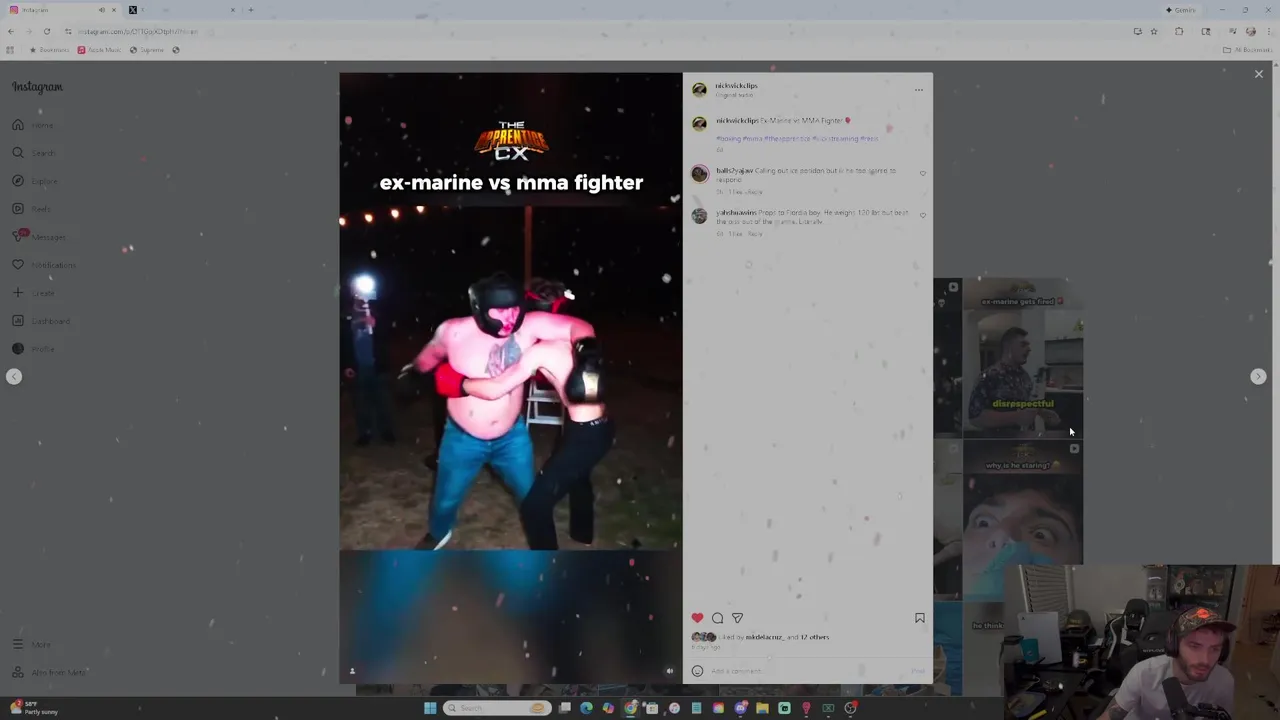The image size is (1280, 720).
Task: Close the post overlay with the X
Action: point(1259,74)
